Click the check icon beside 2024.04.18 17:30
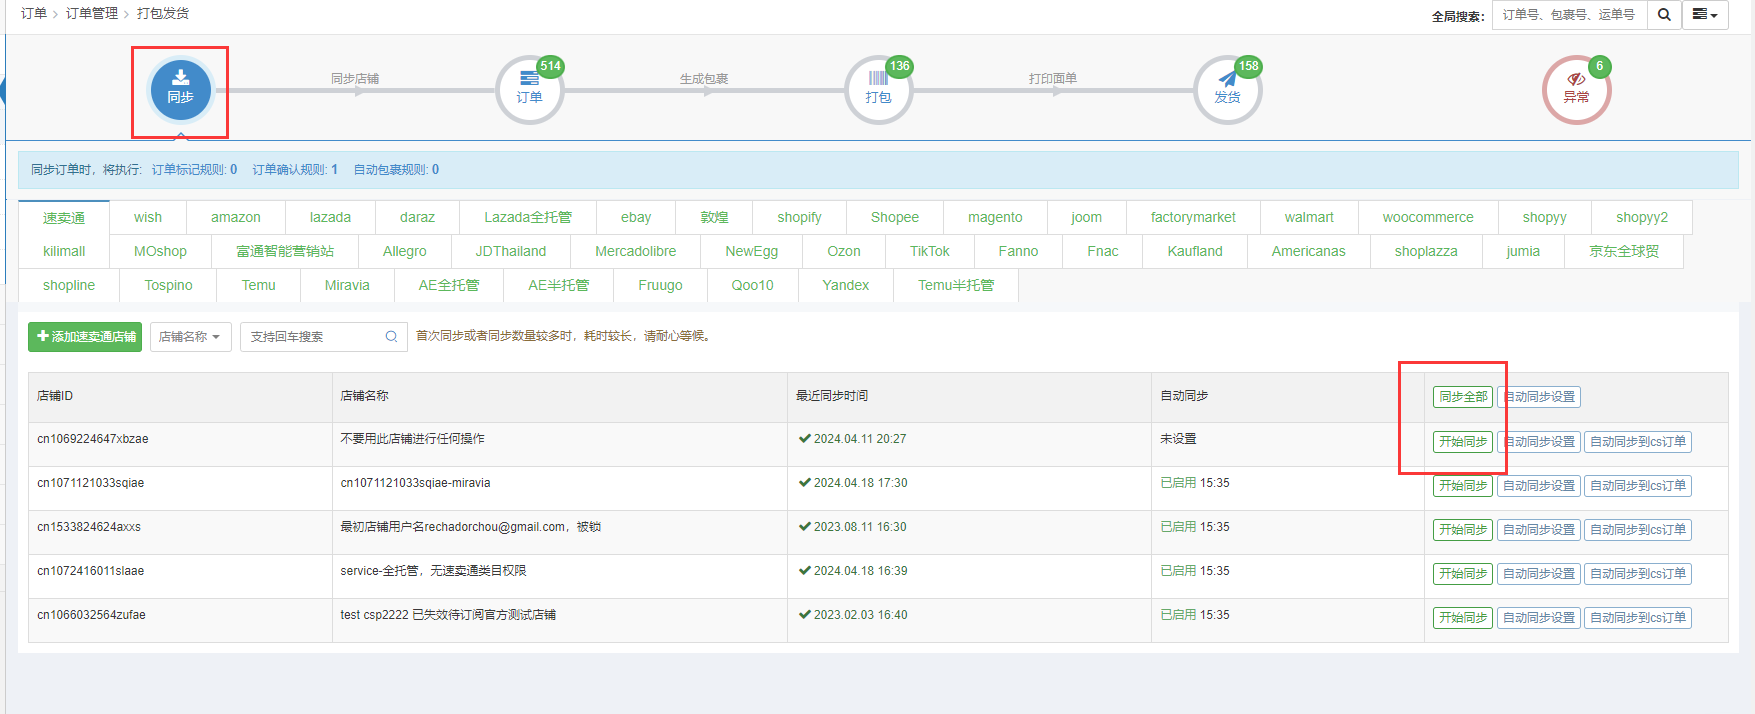This screenshot has width=1755, height=714. click(x=804, y=483)
